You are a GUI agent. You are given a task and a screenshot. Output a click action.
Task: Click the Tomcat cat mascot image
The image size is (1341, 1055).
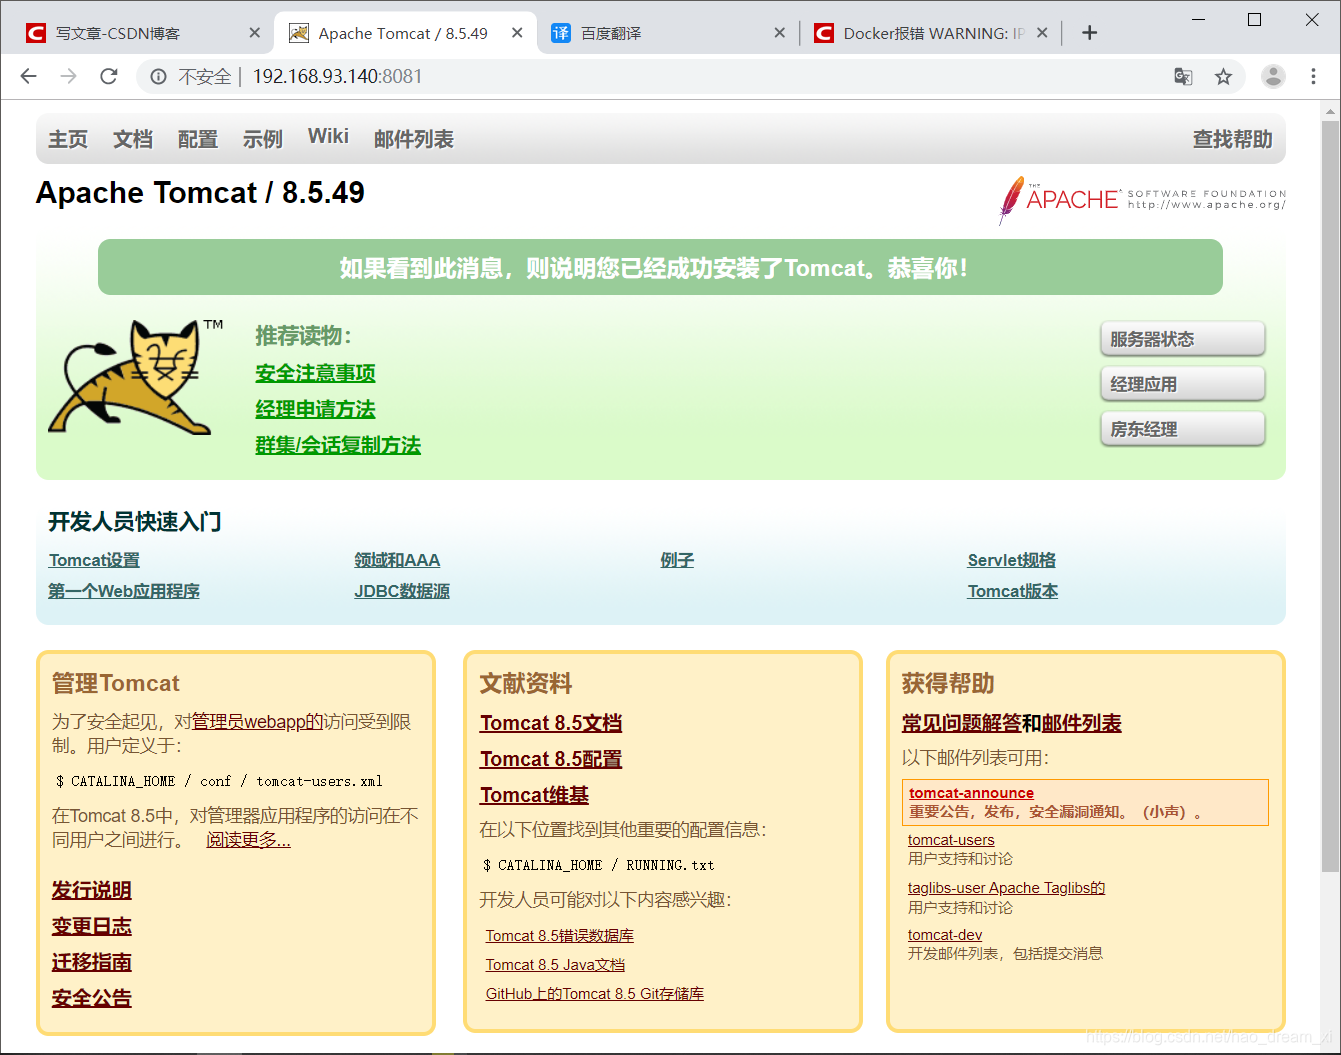135,377
